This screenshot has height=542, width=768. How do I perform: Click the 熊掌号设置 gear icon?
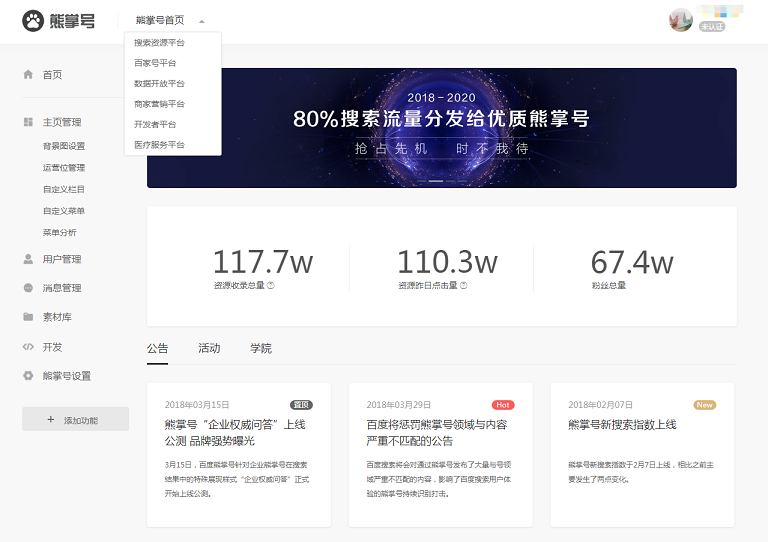pos(28,376)
